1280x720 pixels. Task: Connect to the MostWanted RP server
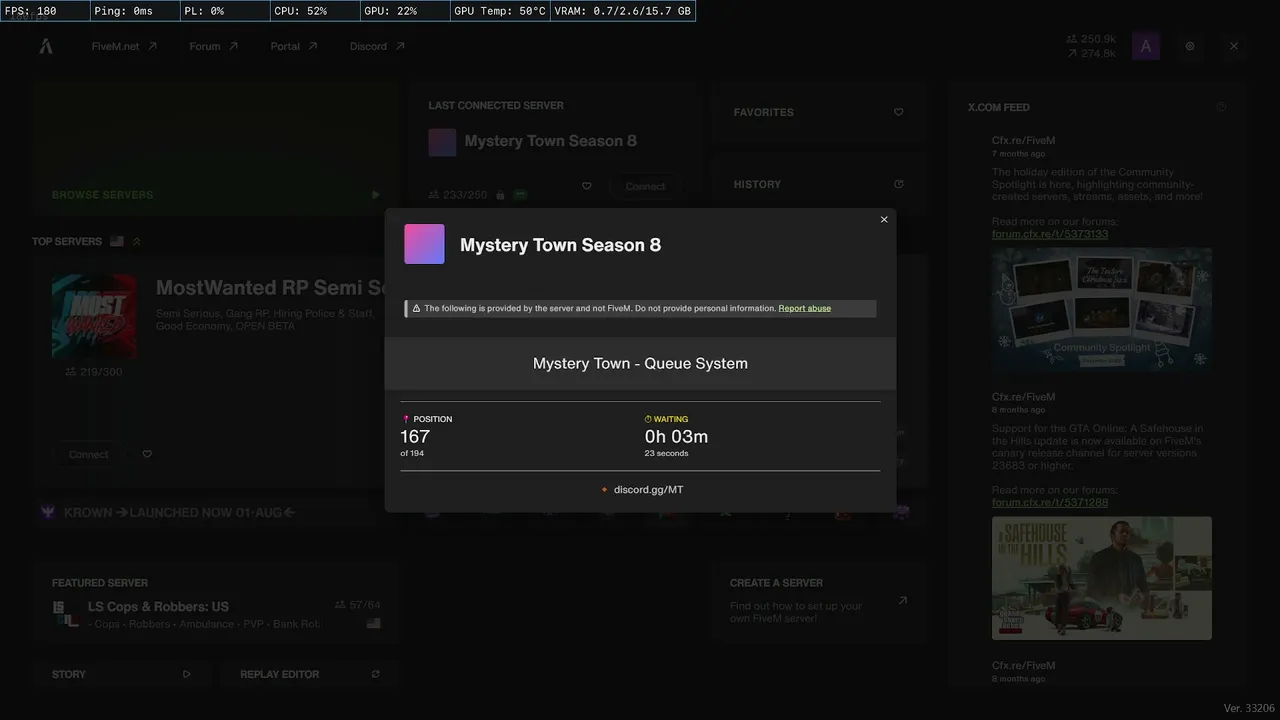(x=89, y=454)
